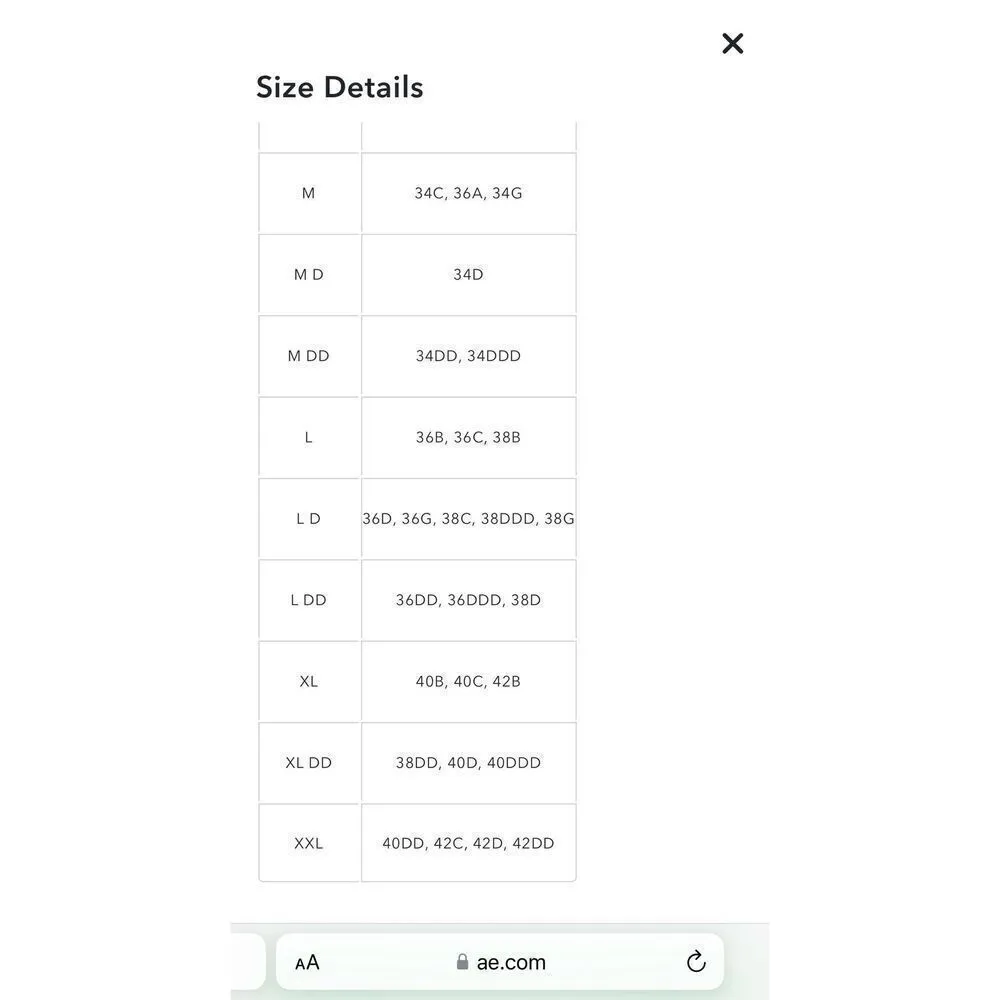Select the M DD size cell
The image size is (1000, 1000).
308,356
